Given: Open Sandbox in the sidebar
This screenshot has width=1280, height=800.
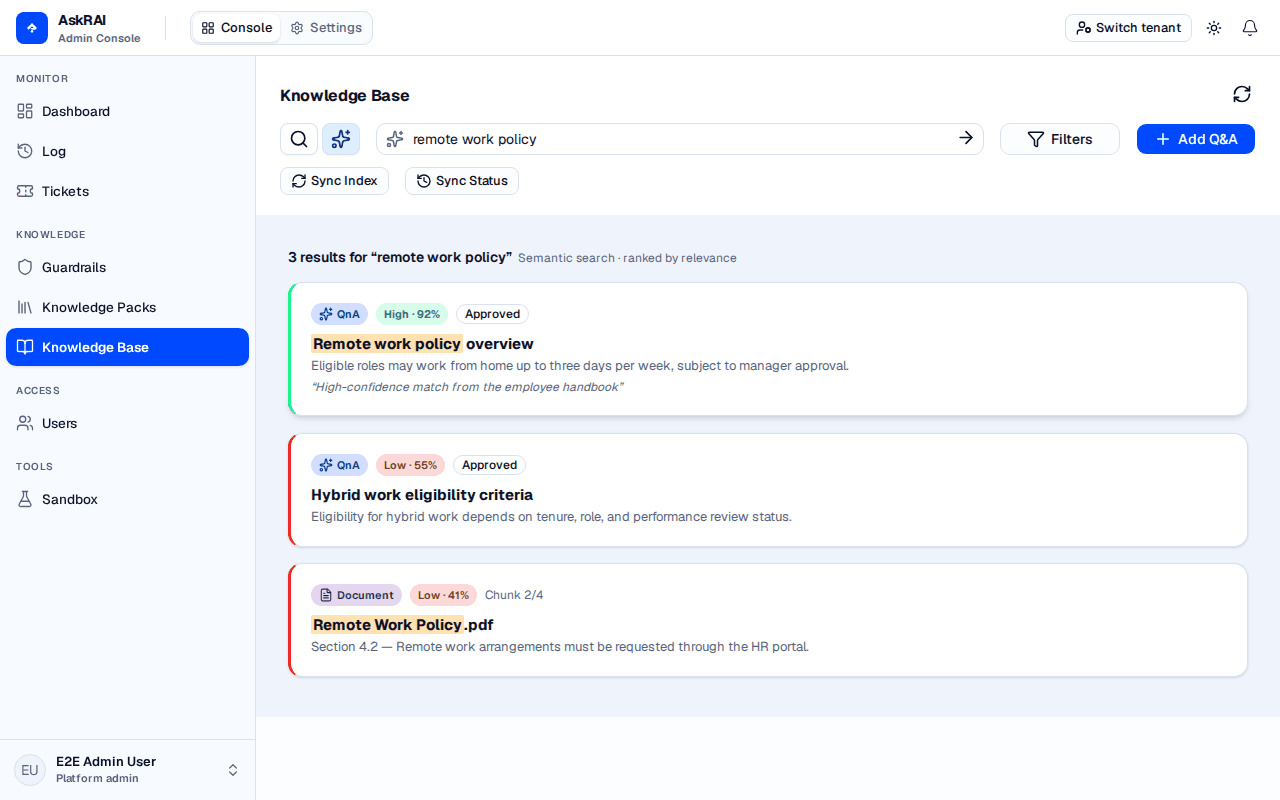Looking at the screenshot, I should click(127, 499).
